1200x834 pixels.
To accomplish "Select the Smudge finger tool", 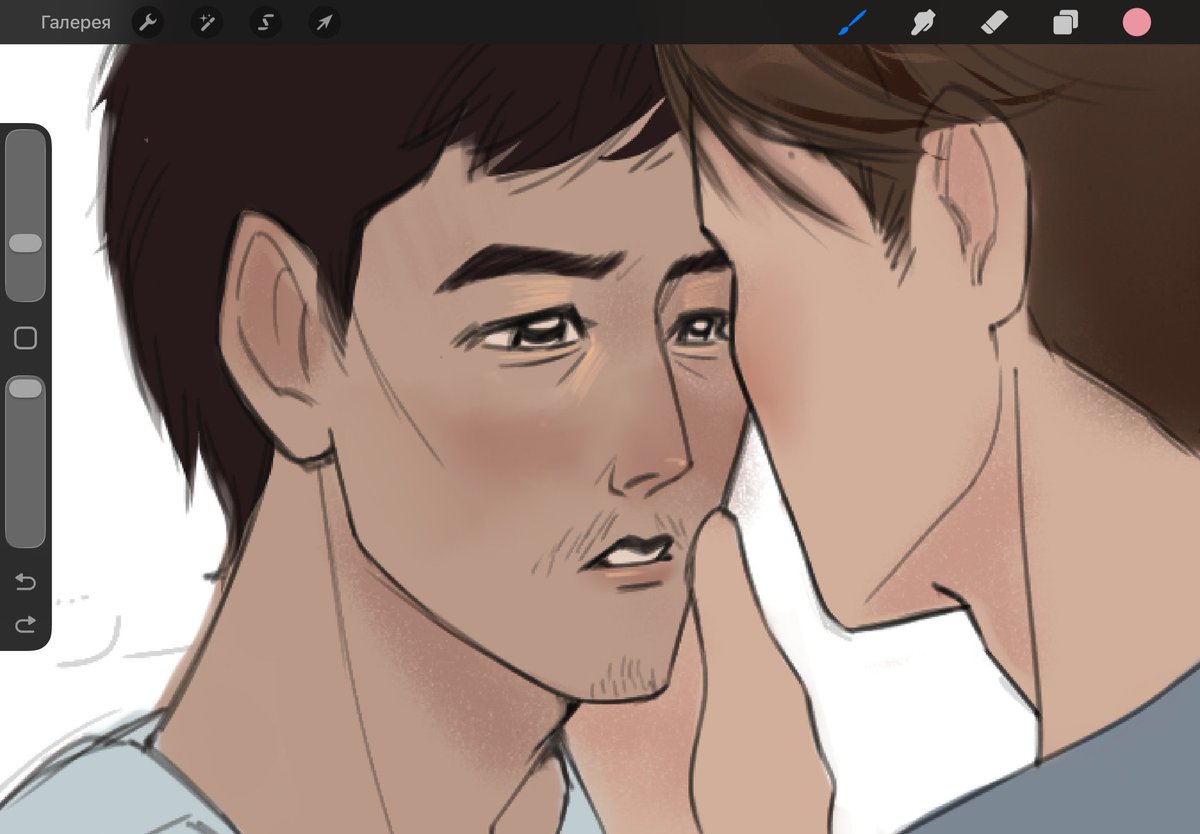I will [923, 22].
